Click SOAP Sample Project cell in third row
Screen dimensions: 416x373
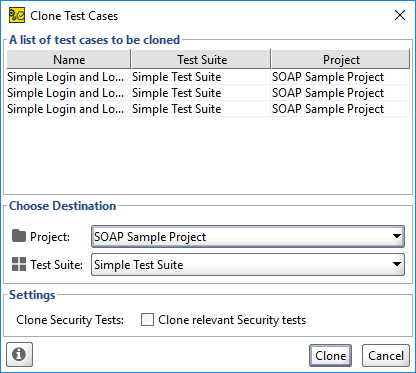click(340, 109)
